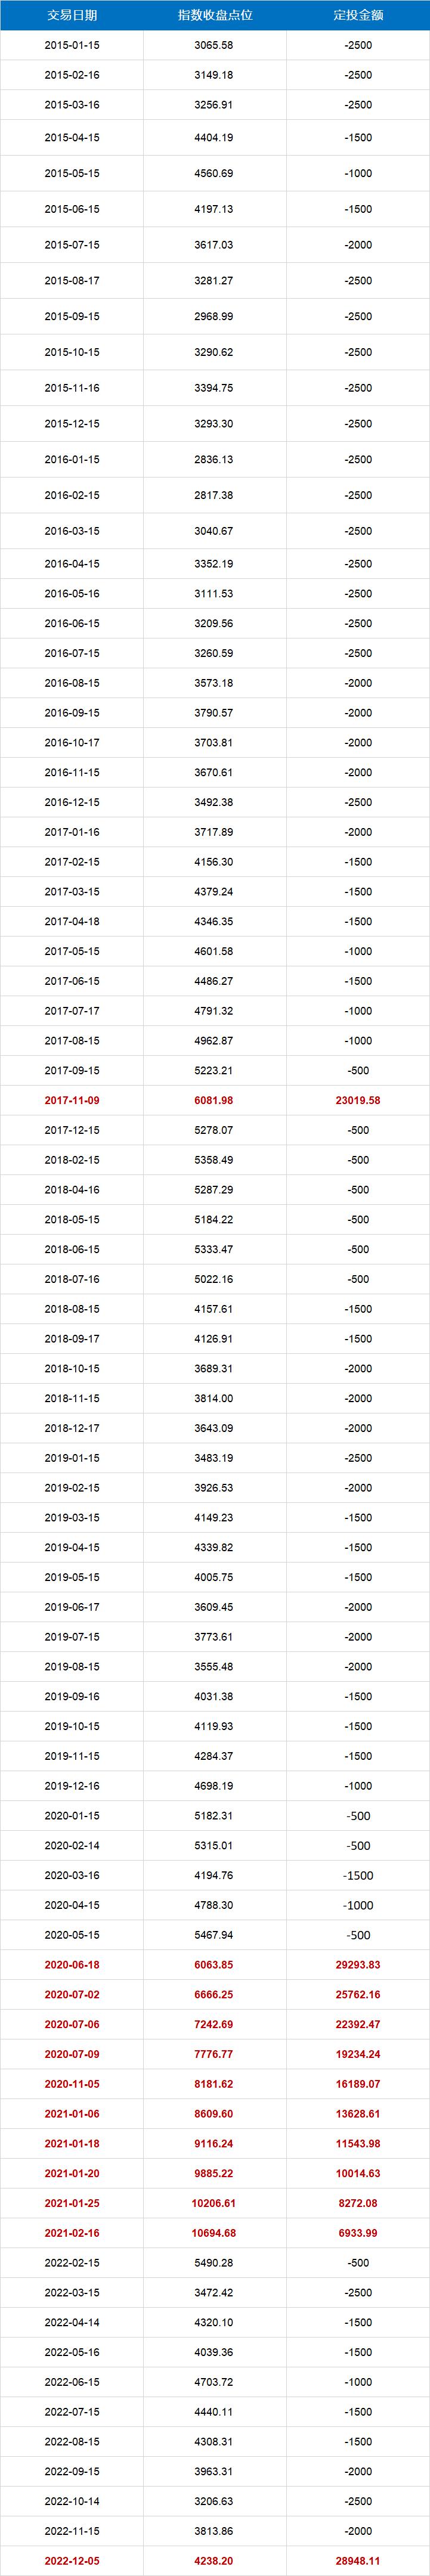The image size is (430, 2576).
Task: Click the 2016-02-15 date cell
Action: point(72,495)
